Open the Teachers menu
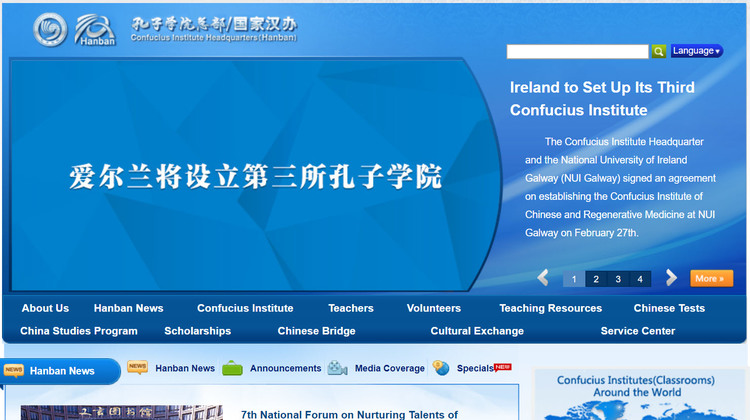Image resolution: width=750 pixels, height=420 pixels. click(351, 309)
